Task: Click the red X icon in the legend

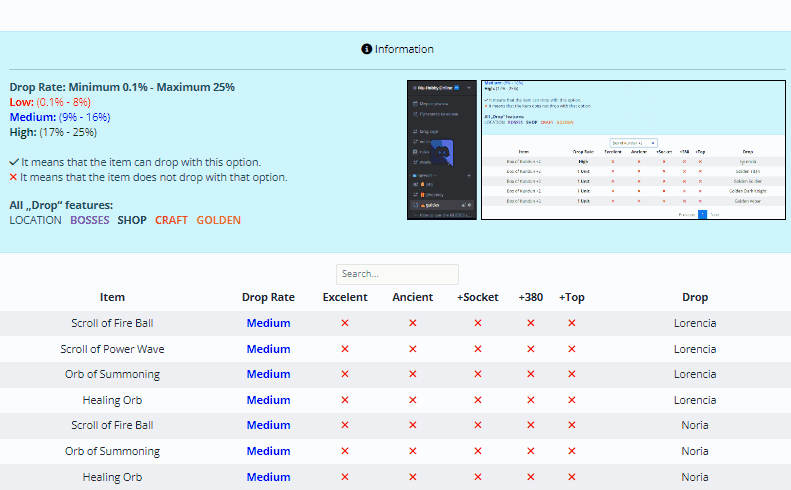Action: [14, 177]
